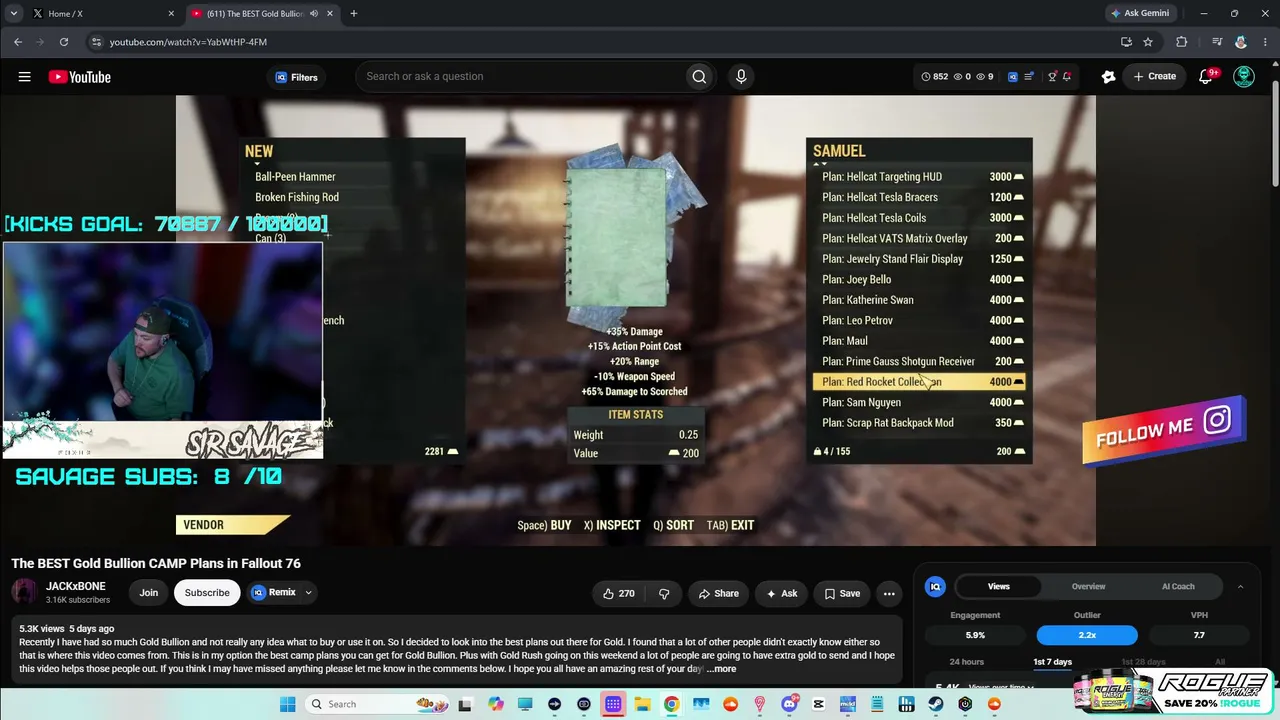Select the 1st 7 days tab
Viewport: 1280px width, 720px height.
[x=1052, y=662]
